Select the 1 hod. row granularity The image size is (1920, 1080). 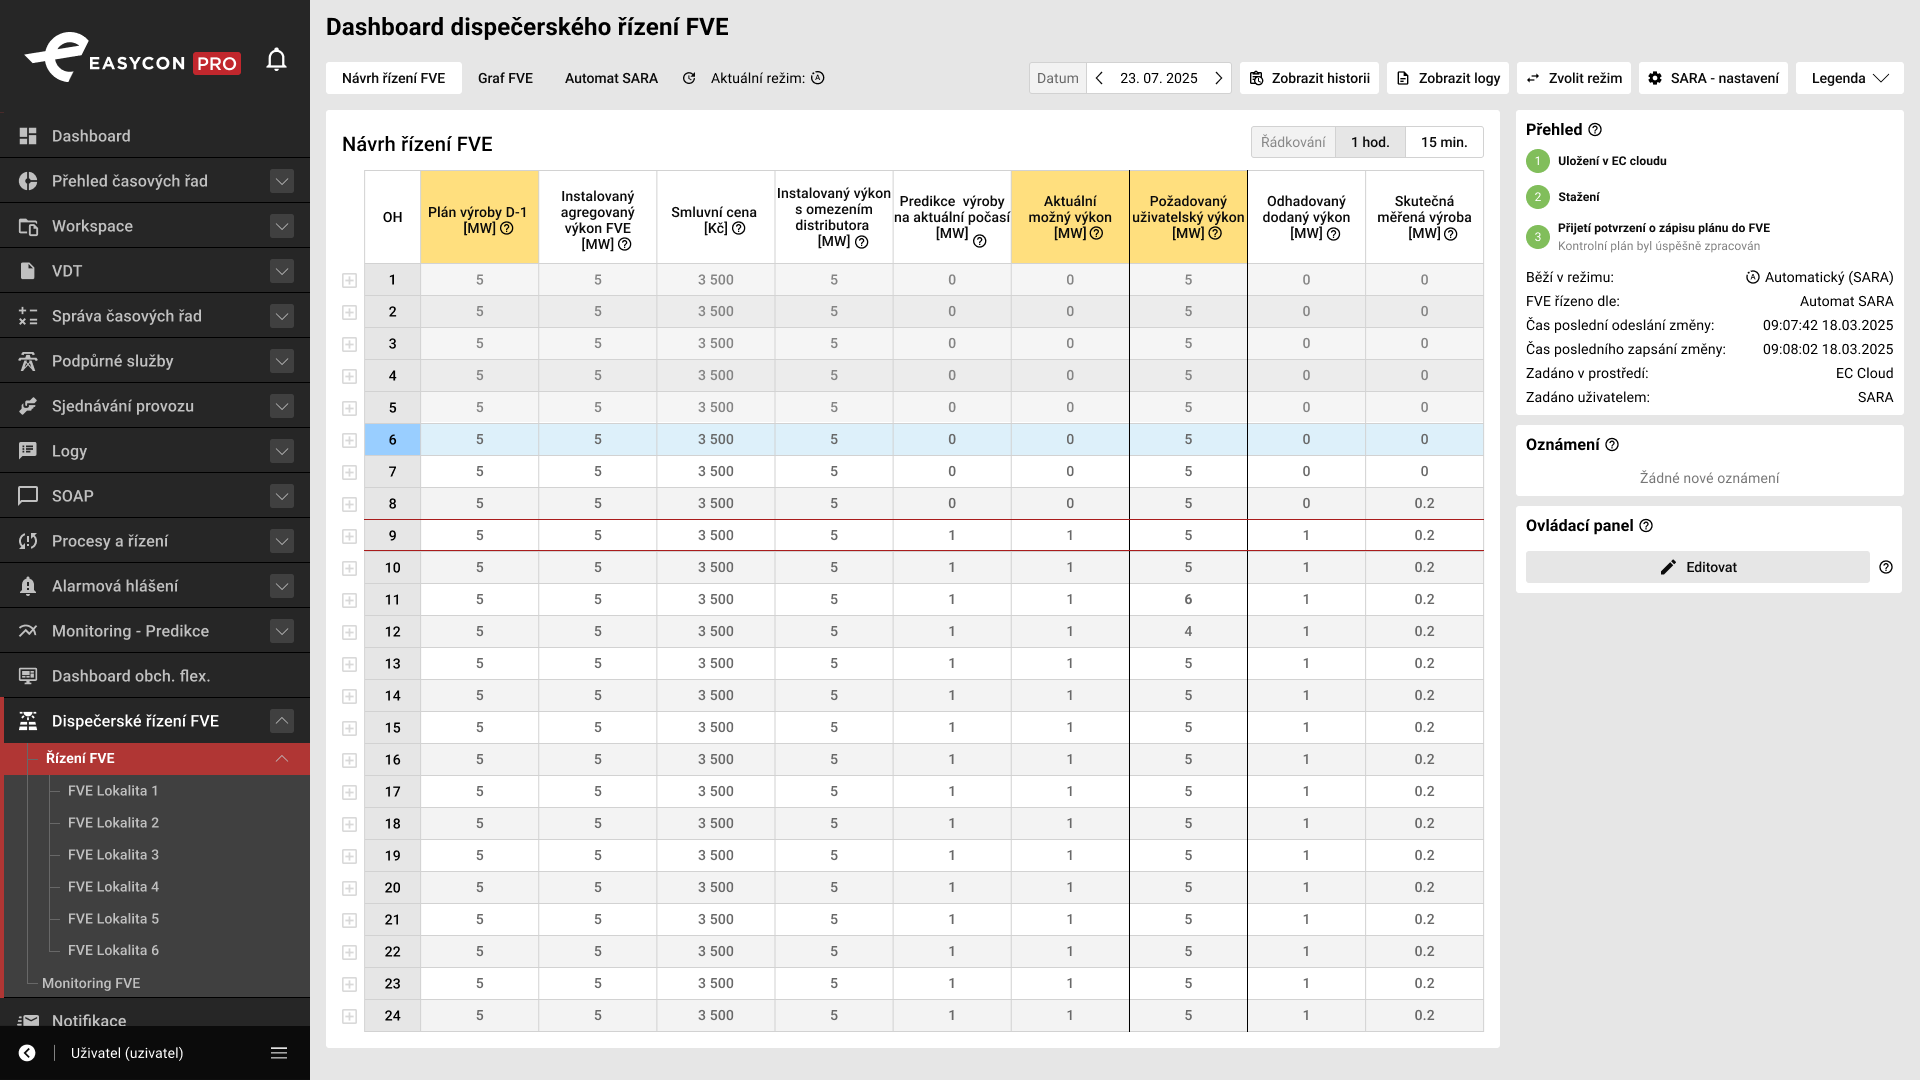point(1370,142)
